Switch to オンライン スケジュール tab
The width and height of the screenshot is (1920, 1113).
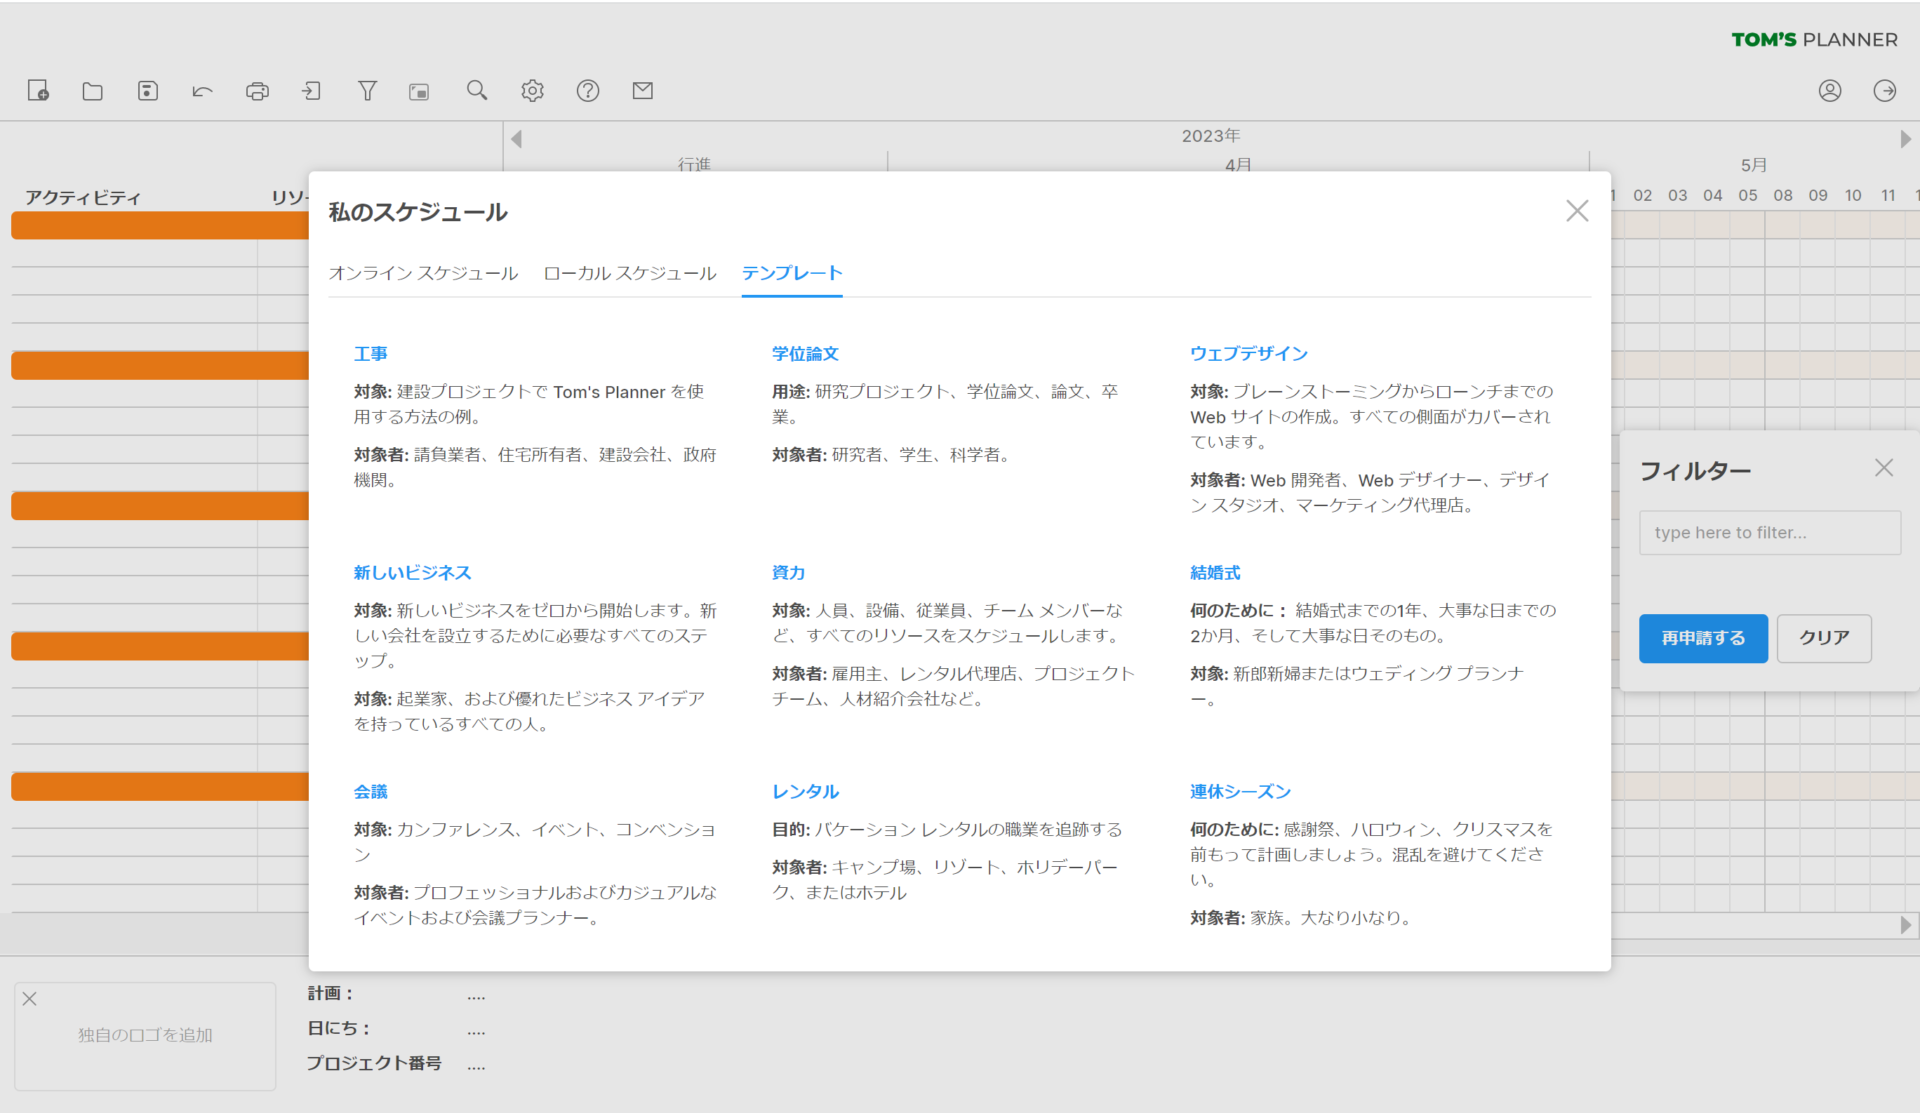pos(423,273)
